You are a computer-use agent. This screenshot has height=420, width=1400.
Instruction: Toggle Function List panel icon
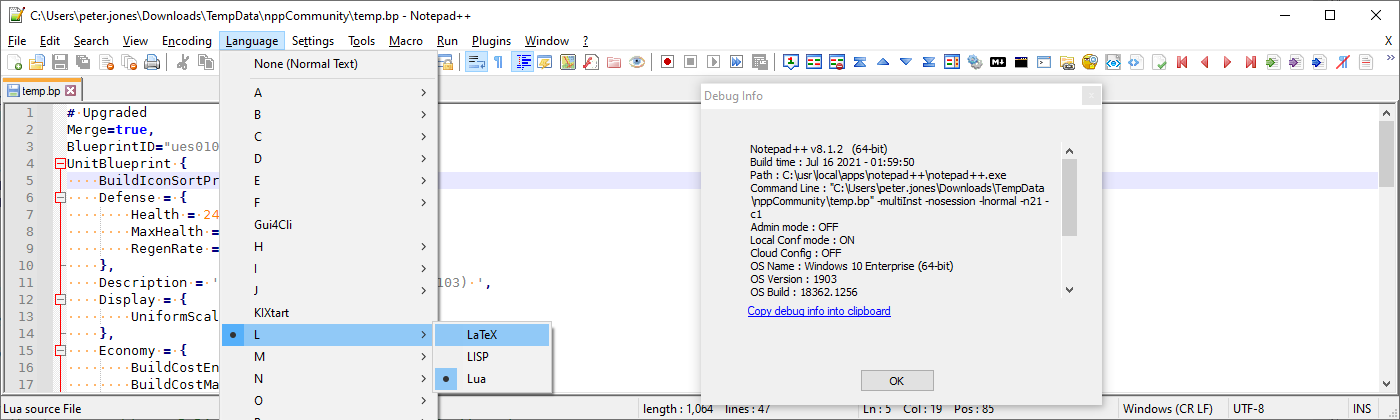[590, 62]
